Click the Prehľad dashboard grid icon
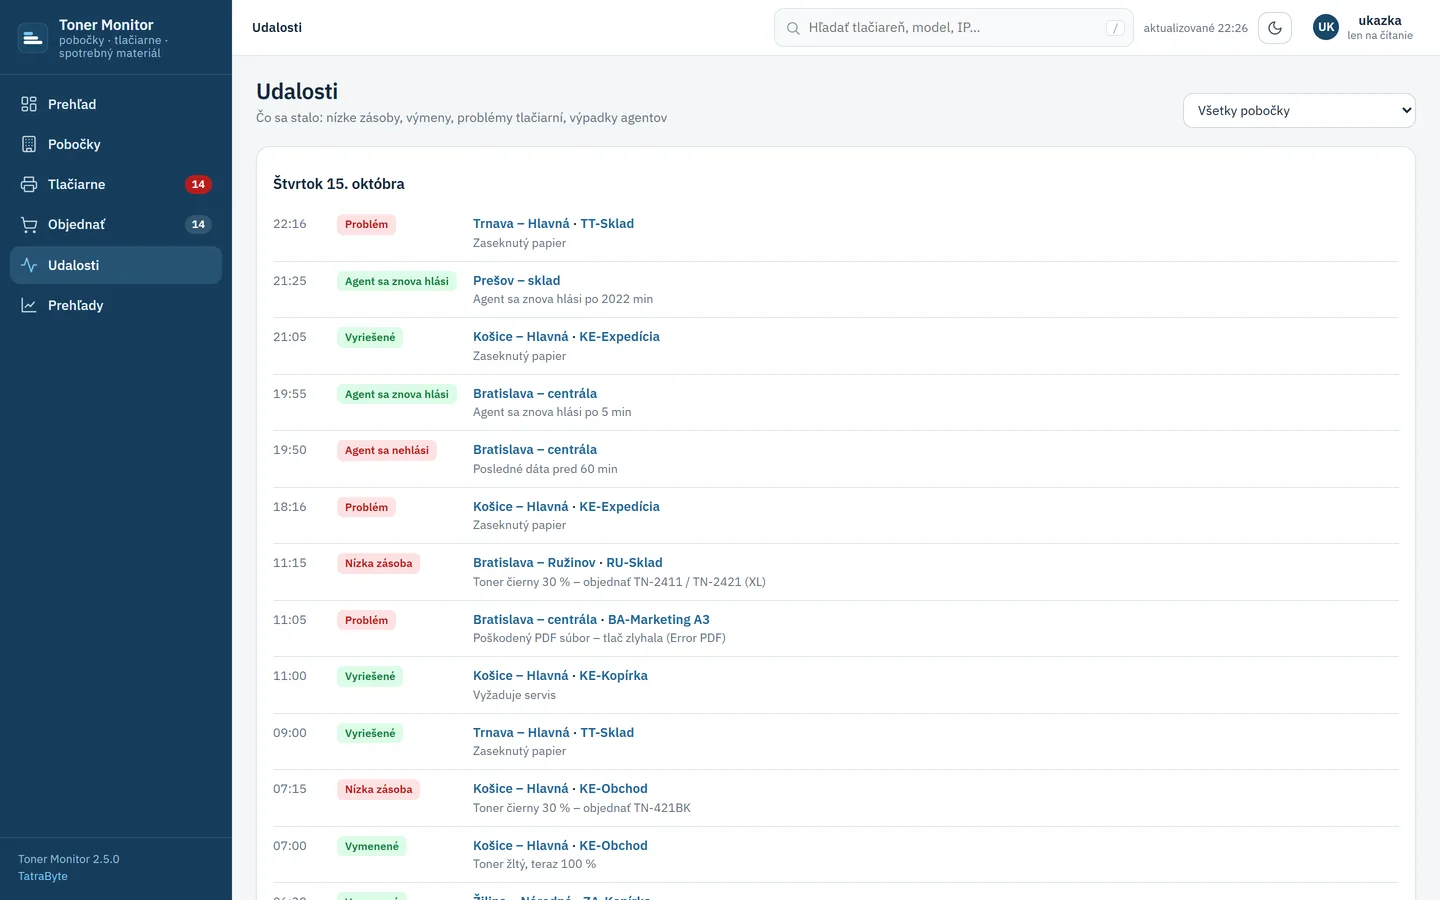 tap(29, 104)
